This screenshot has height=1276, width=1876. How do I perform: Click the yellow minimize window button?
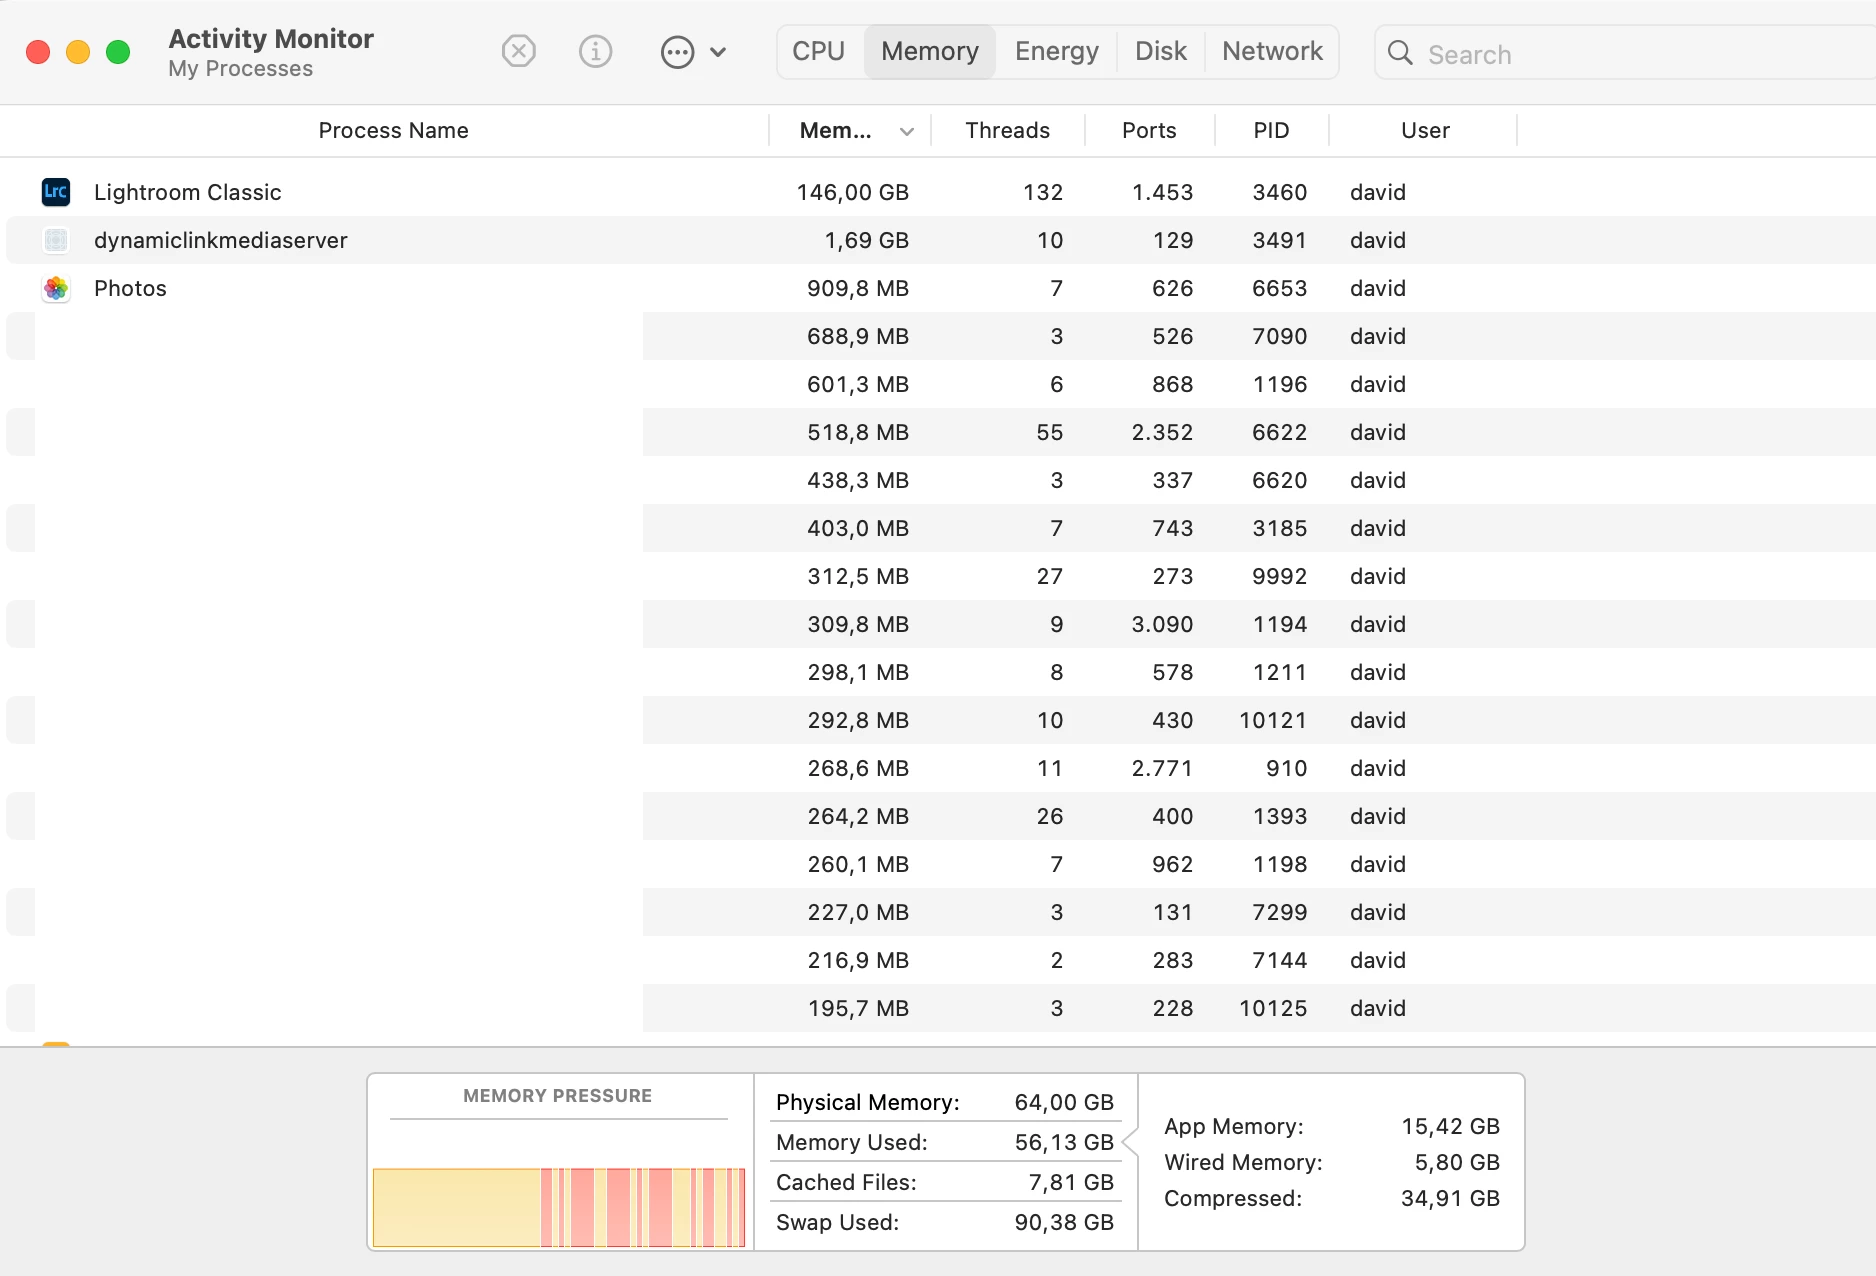pos(78,52)
